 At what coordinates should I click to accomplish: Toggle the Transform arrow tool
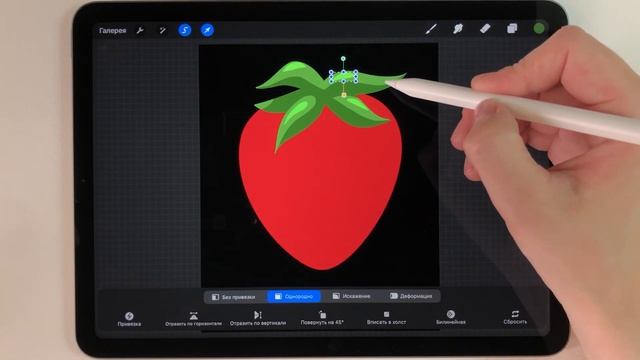[x=207, y=30]
